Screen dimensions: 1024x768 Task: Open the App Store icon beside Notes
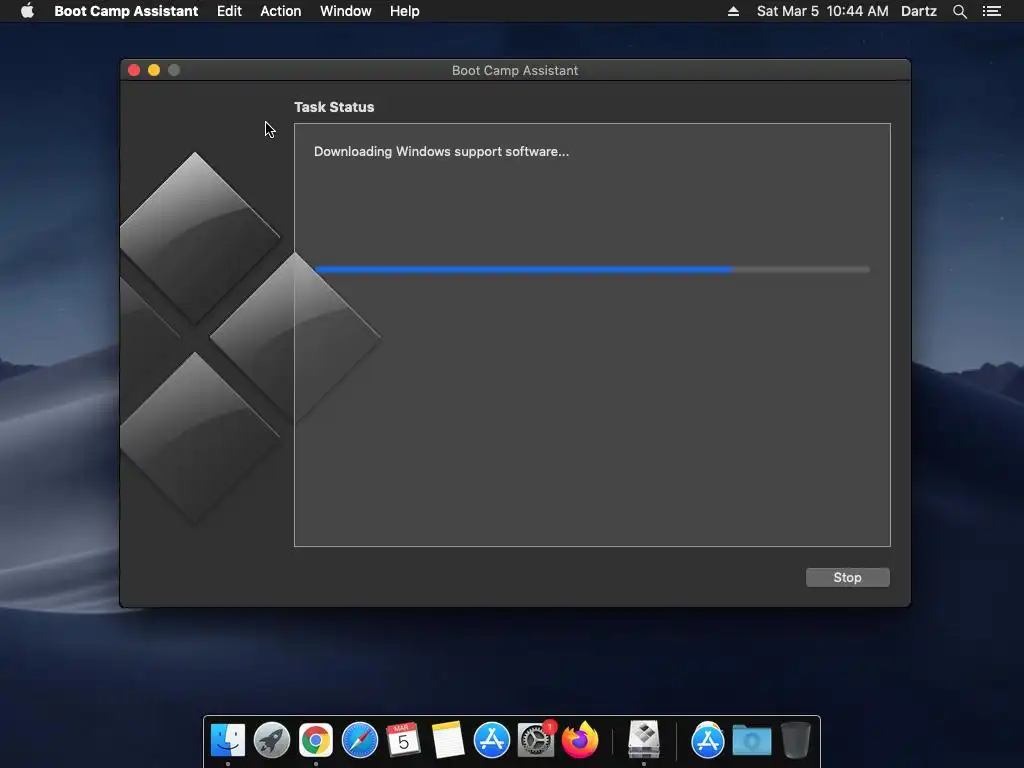(x=492, y=740)
